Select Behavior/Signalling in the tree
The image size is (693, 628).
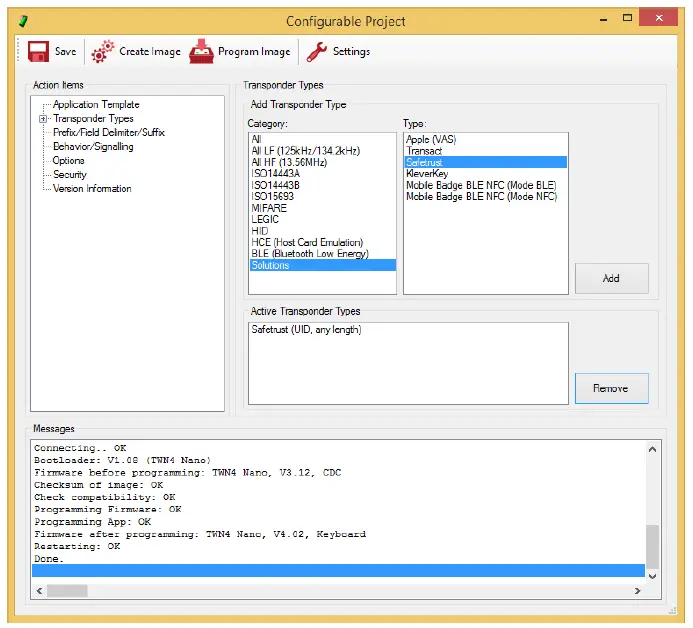click(93, 147)
